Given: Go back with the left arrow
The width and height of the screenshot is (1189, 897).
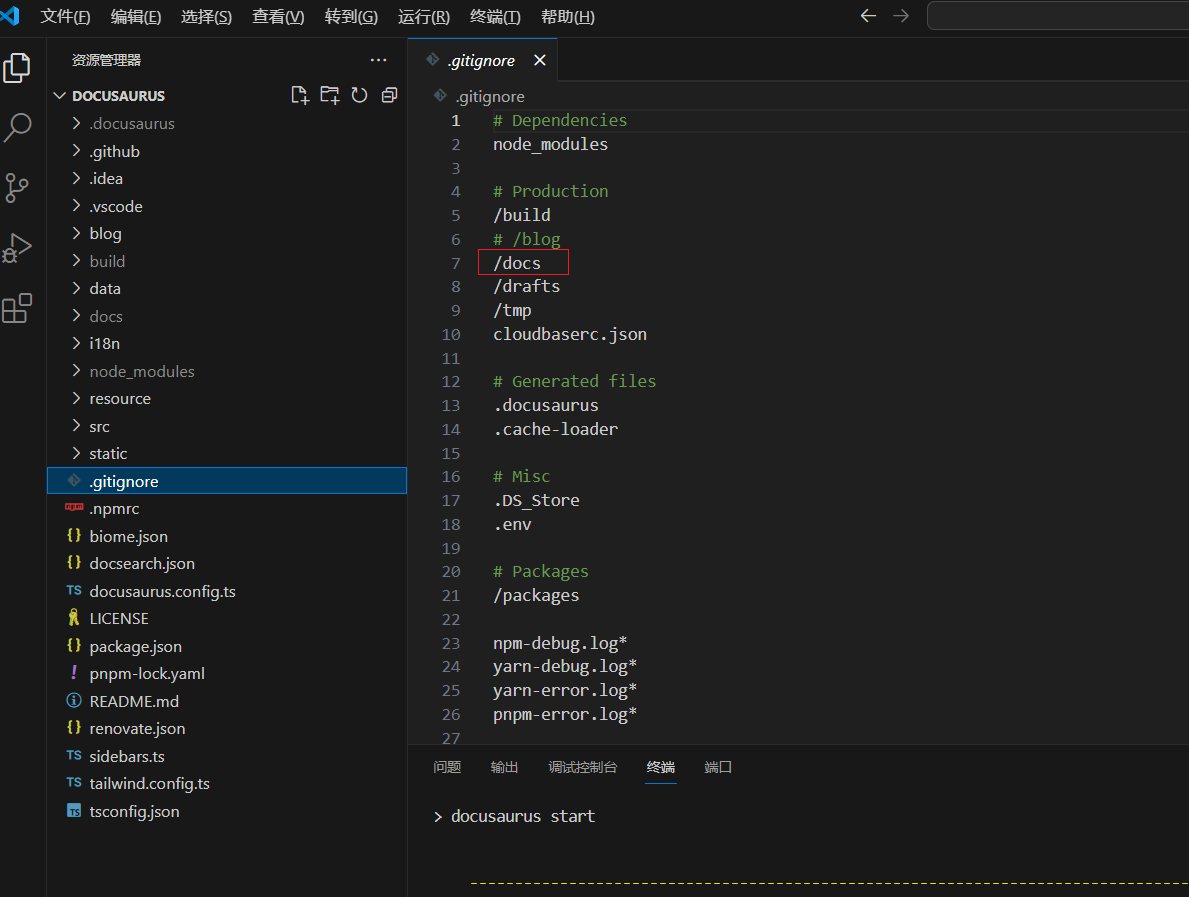Looking at the screenshot, I should pos(868,16).
